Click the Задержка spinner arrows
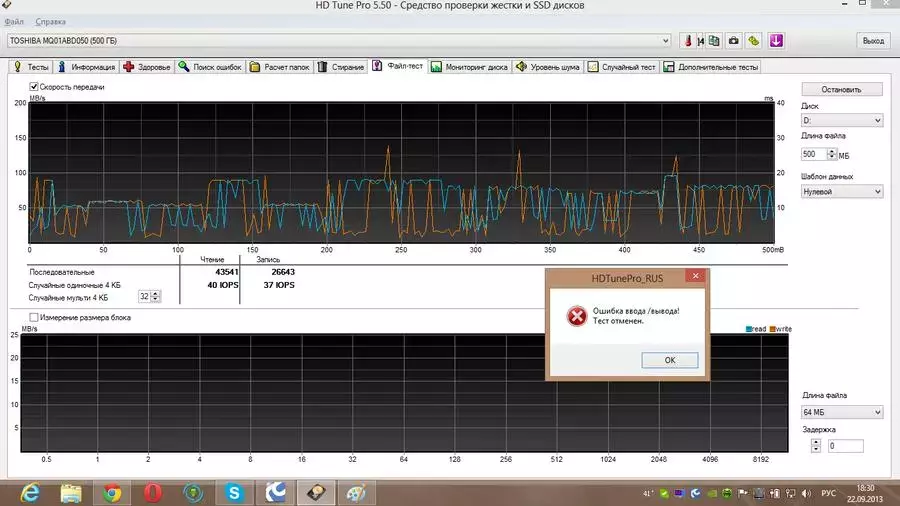 click(816, 445)
